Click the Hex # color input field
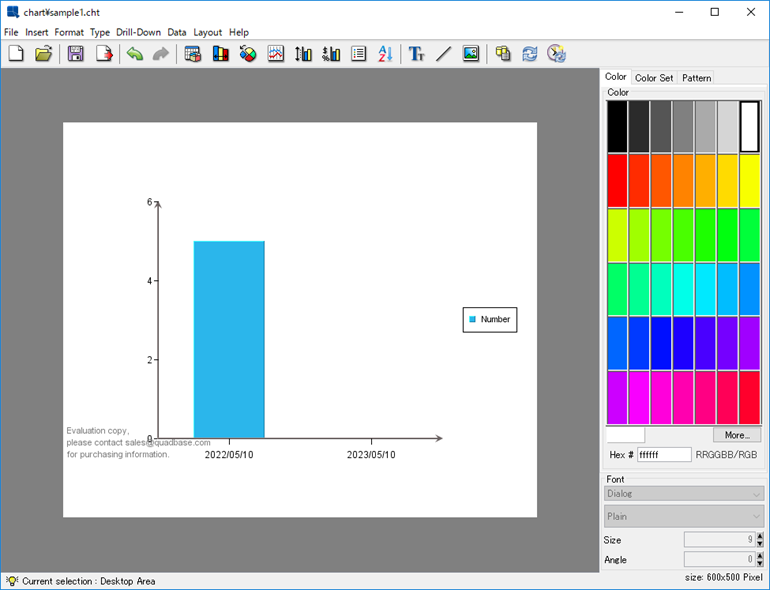770x590 pixels. (x=664, y=455)
